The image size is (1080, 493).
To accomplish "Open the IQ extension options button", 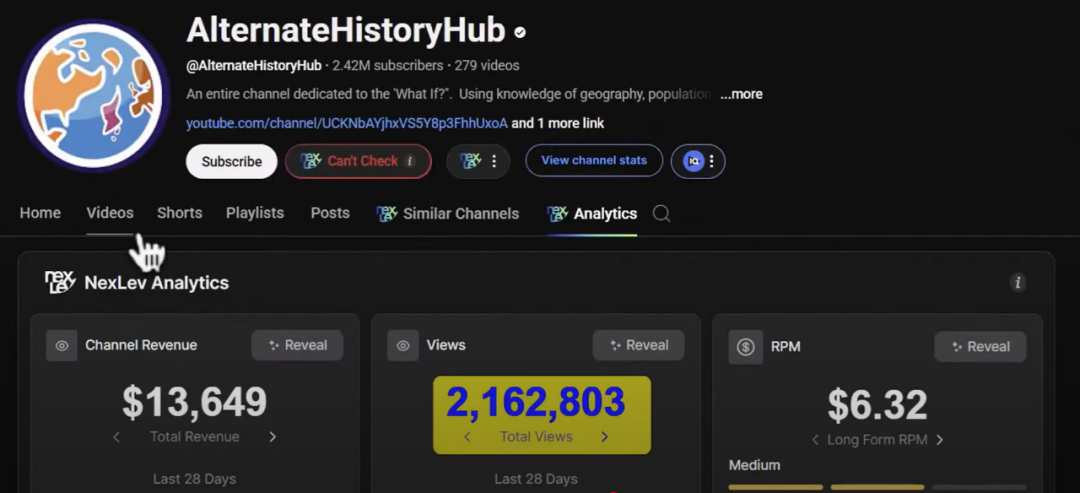I will coord(698,161).
